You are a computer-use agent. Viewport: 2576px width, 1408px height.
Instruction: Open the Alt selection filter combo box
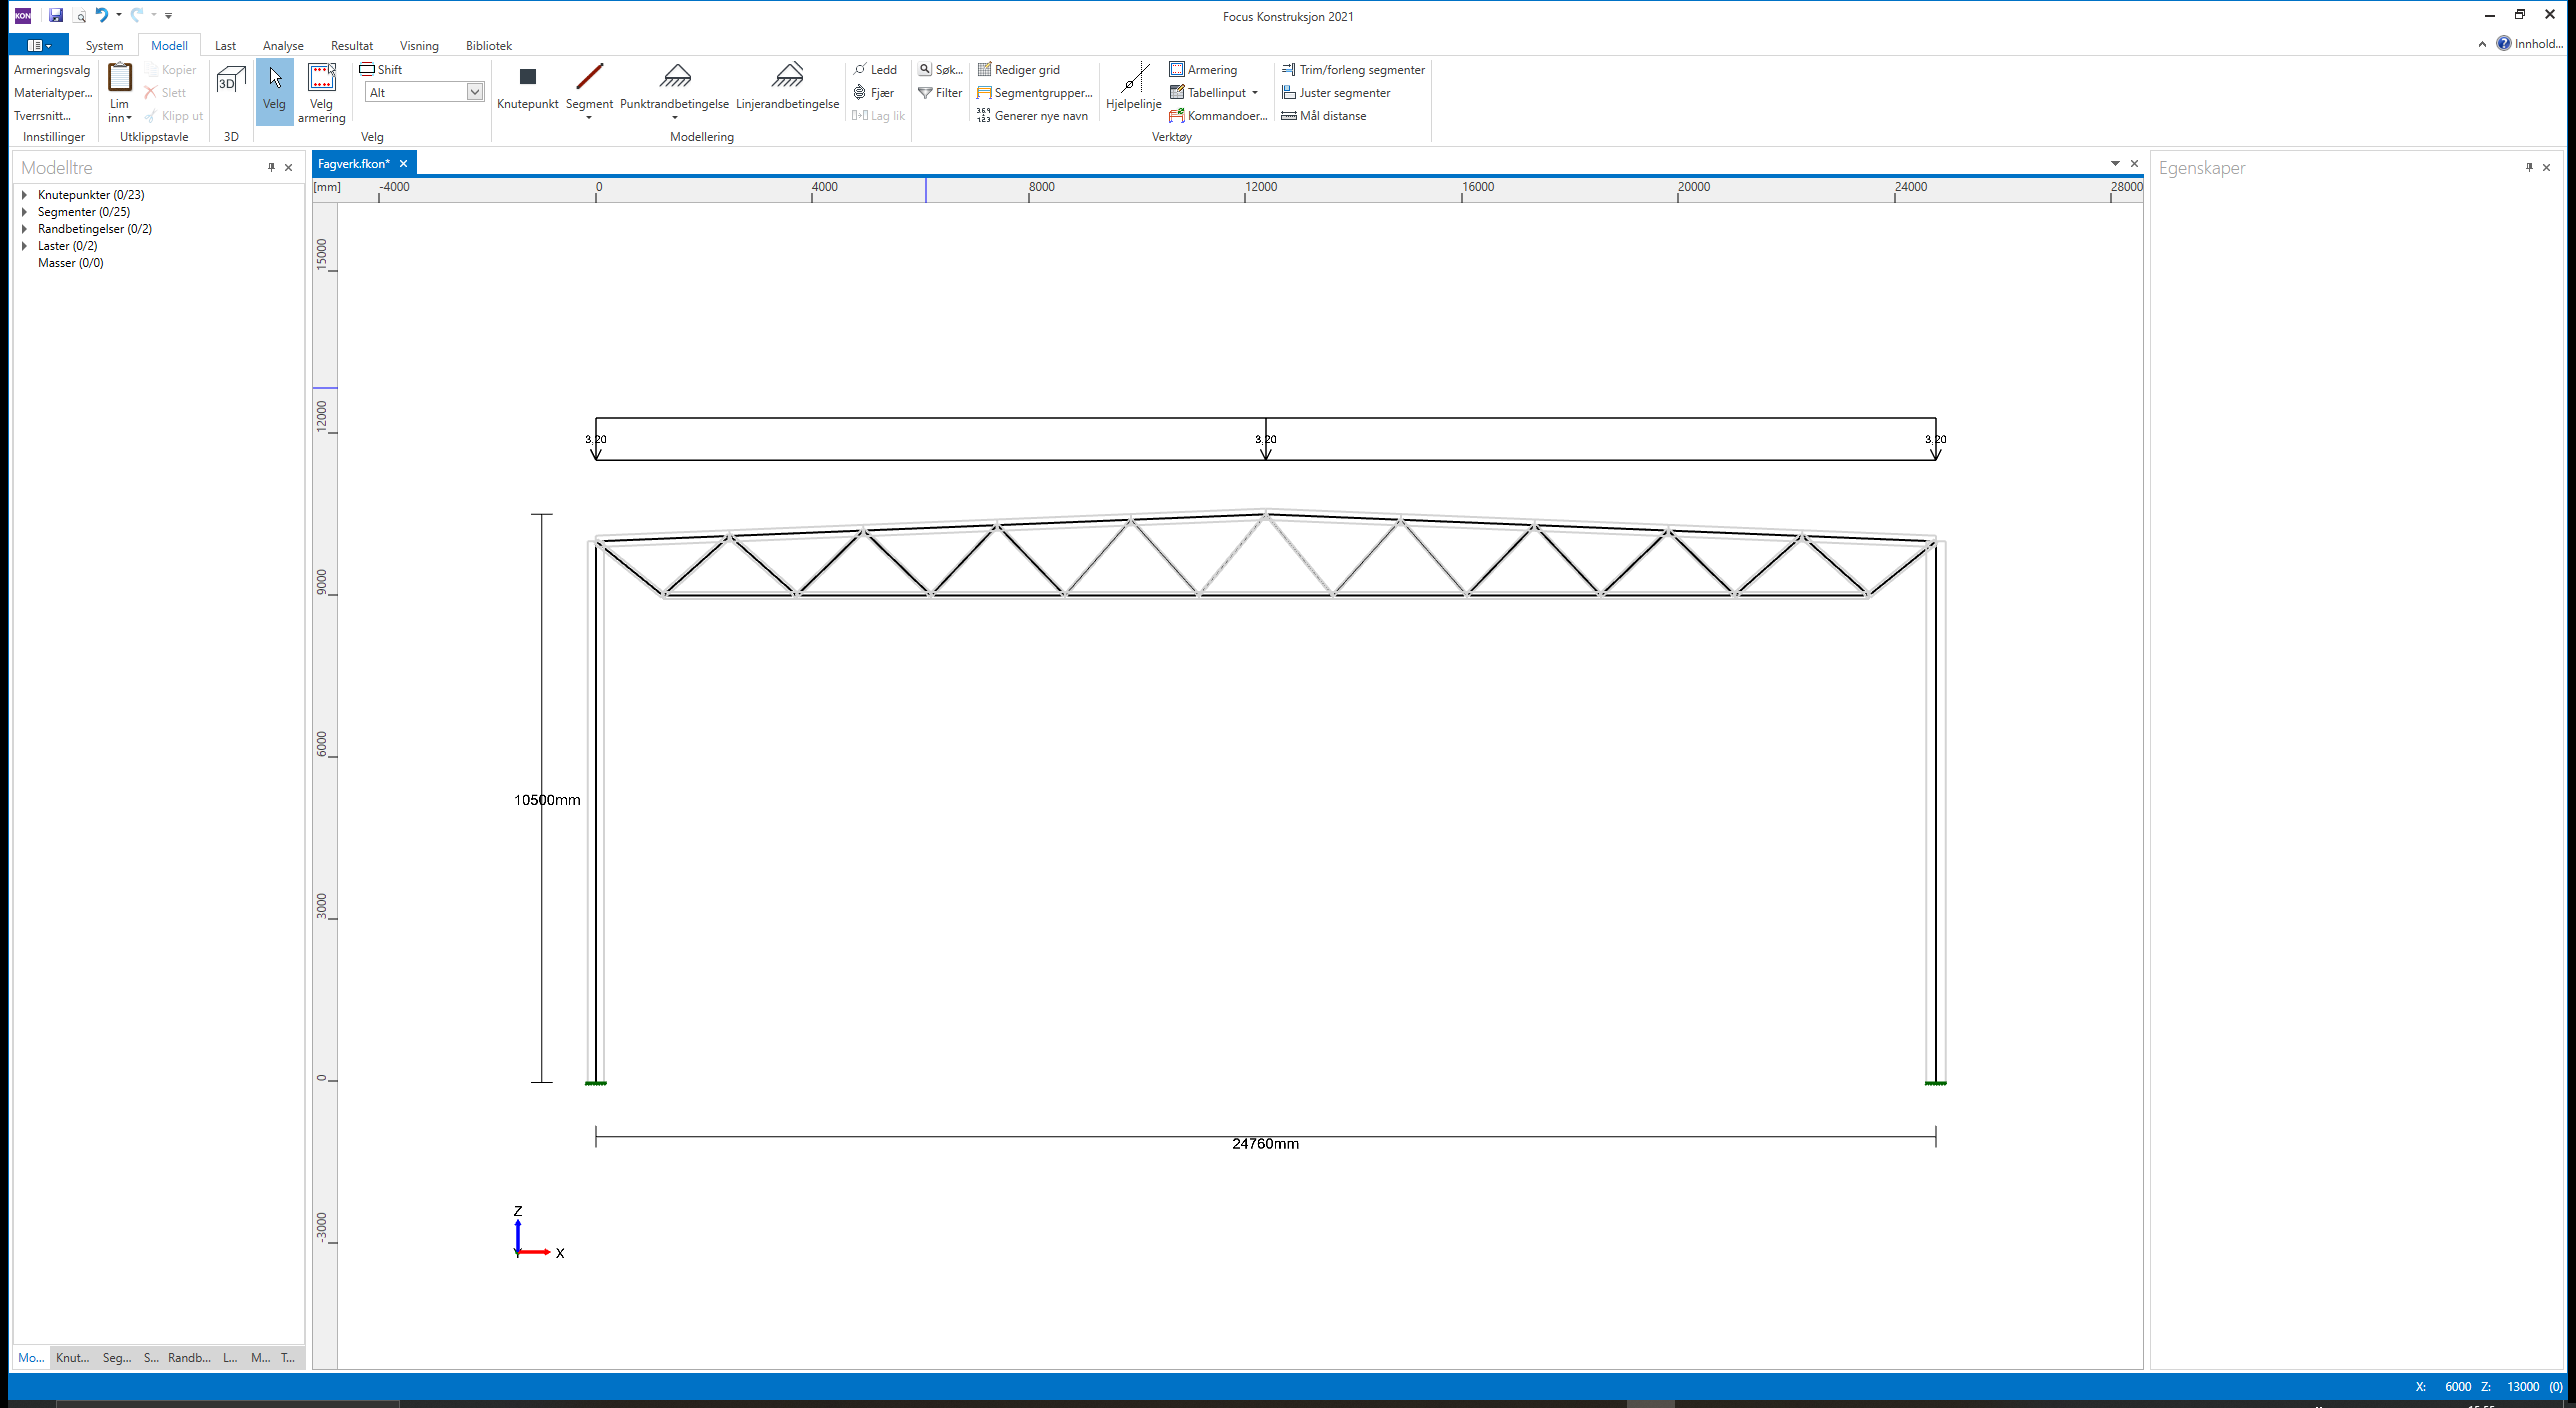(x=425, y=93)
